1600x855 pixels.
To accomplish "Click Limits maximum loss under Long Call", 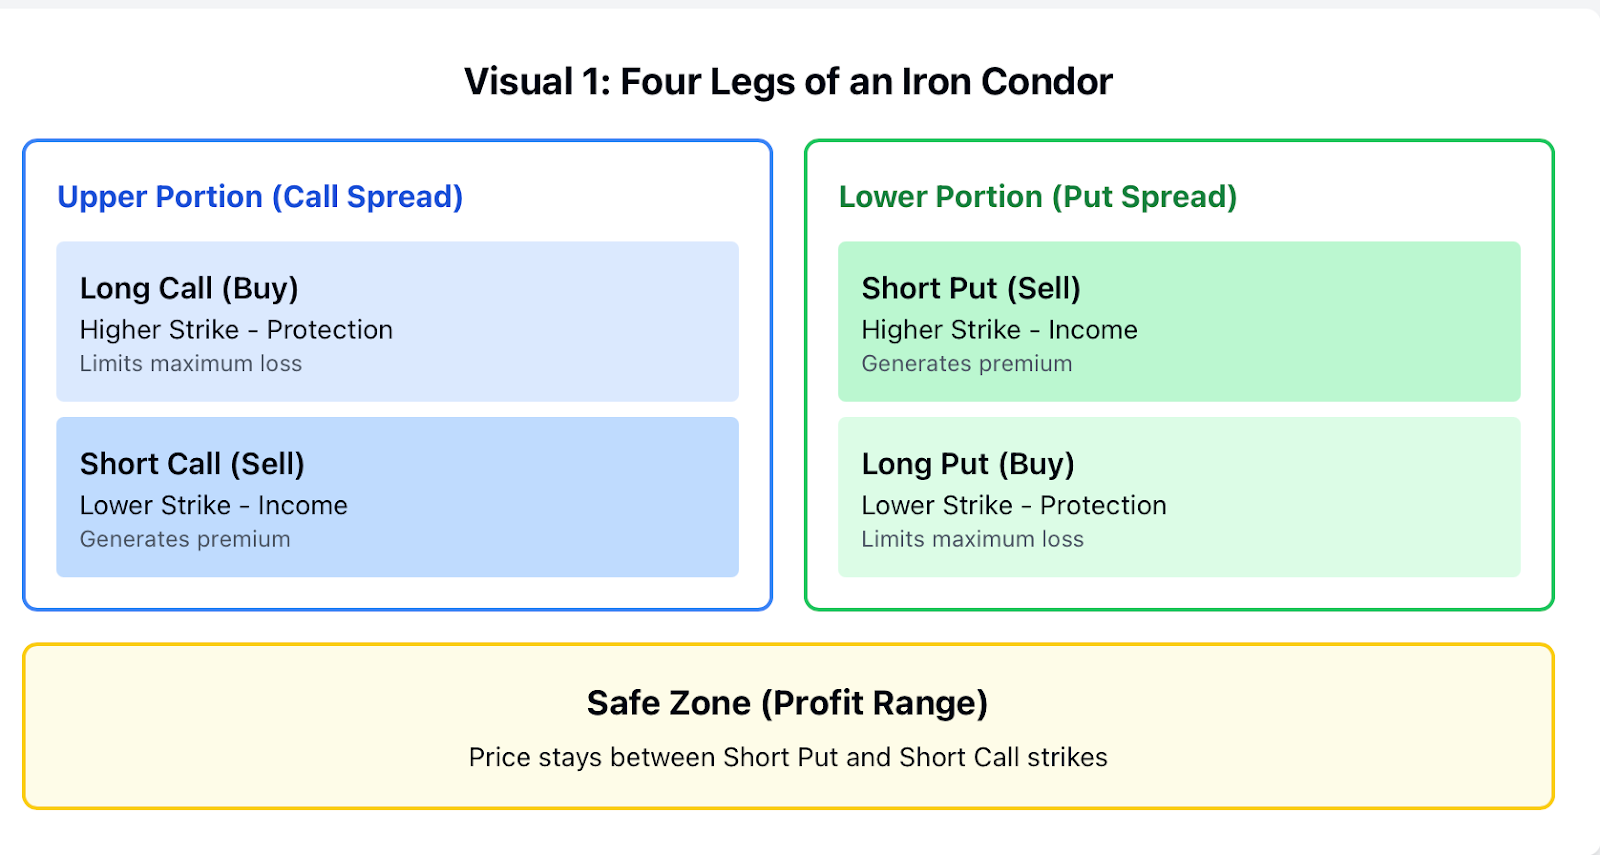I will point(191,364).
